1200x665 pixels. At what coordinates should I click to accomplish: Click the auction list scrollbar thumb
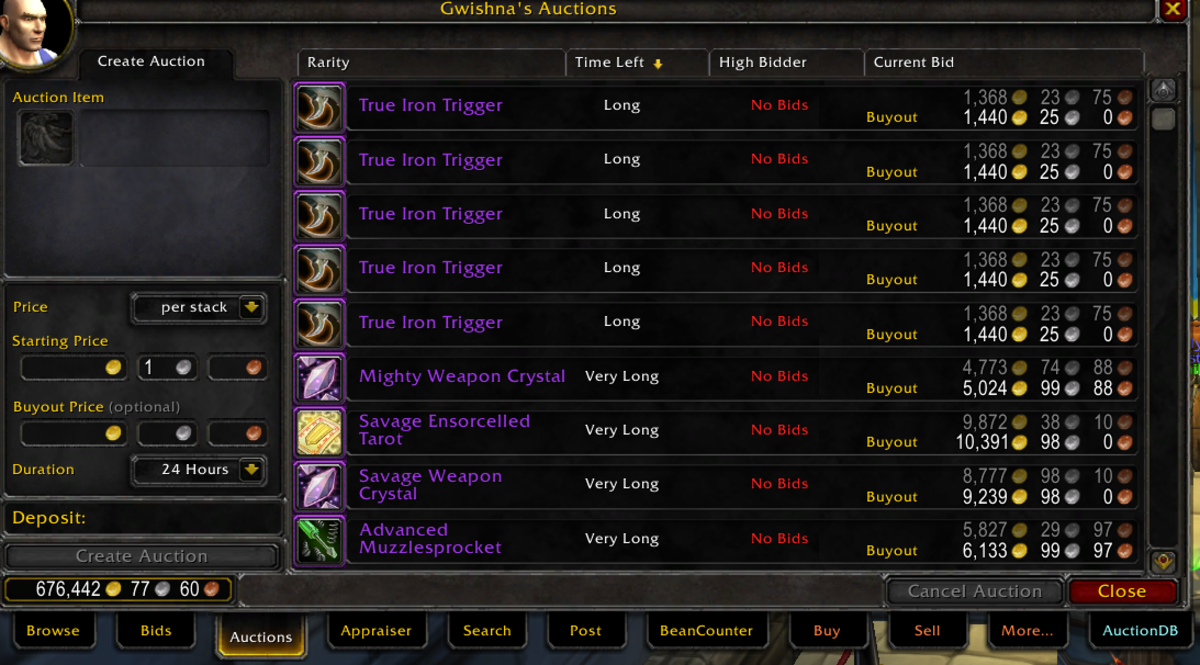click(1163, 119)
